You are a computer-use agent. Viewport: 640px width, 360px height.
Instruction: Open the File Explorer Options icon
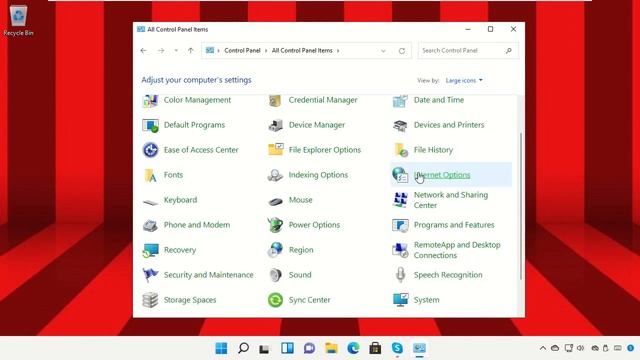276,149
